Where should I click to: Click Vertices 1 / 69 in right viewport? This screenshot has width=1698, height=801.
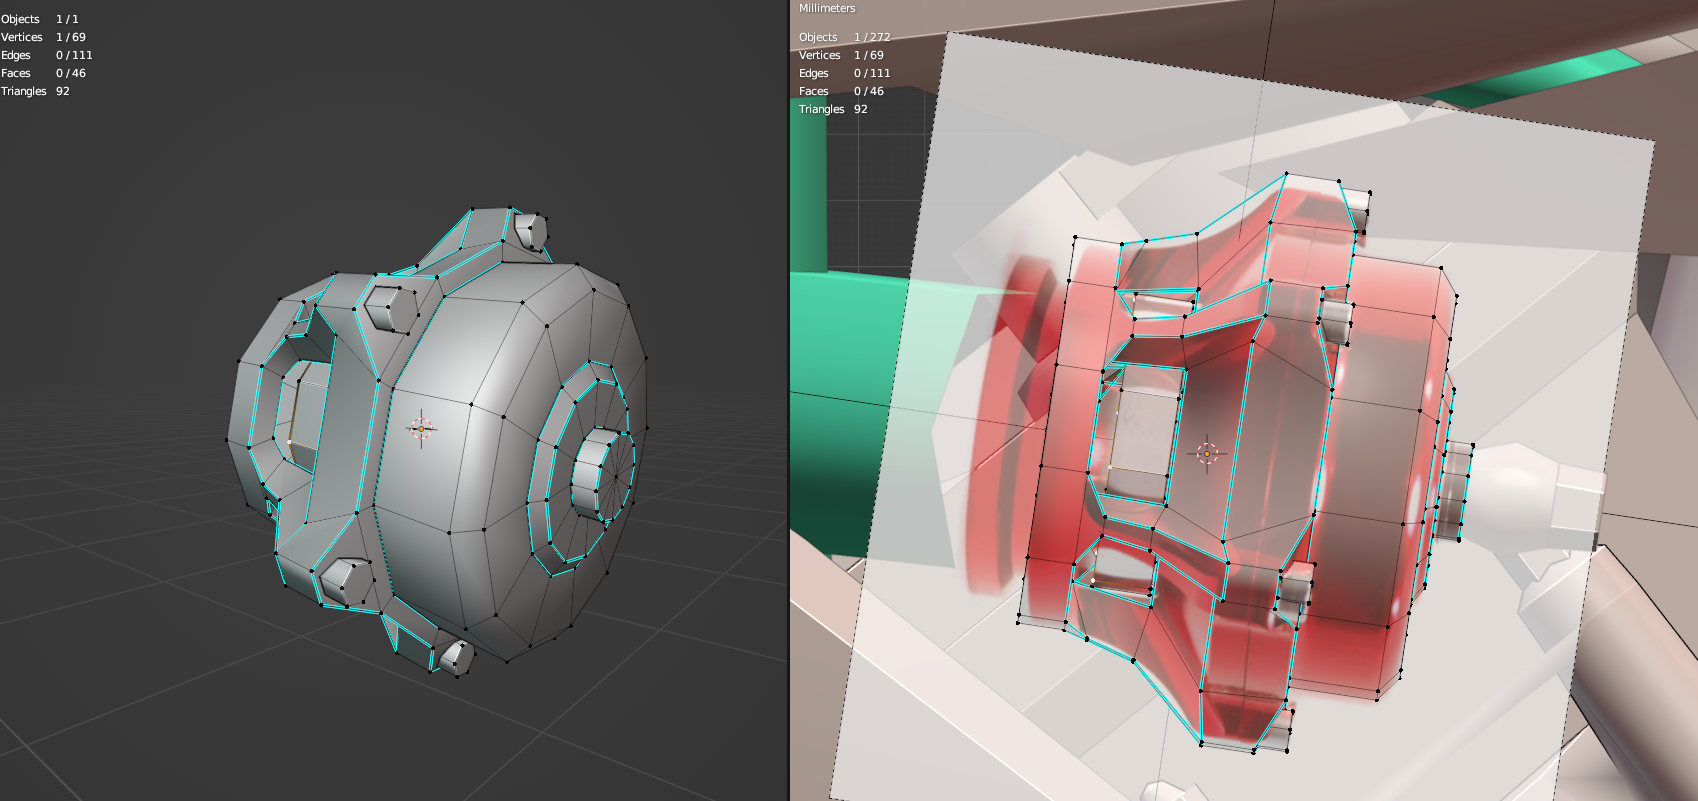[x=842, y=55]
